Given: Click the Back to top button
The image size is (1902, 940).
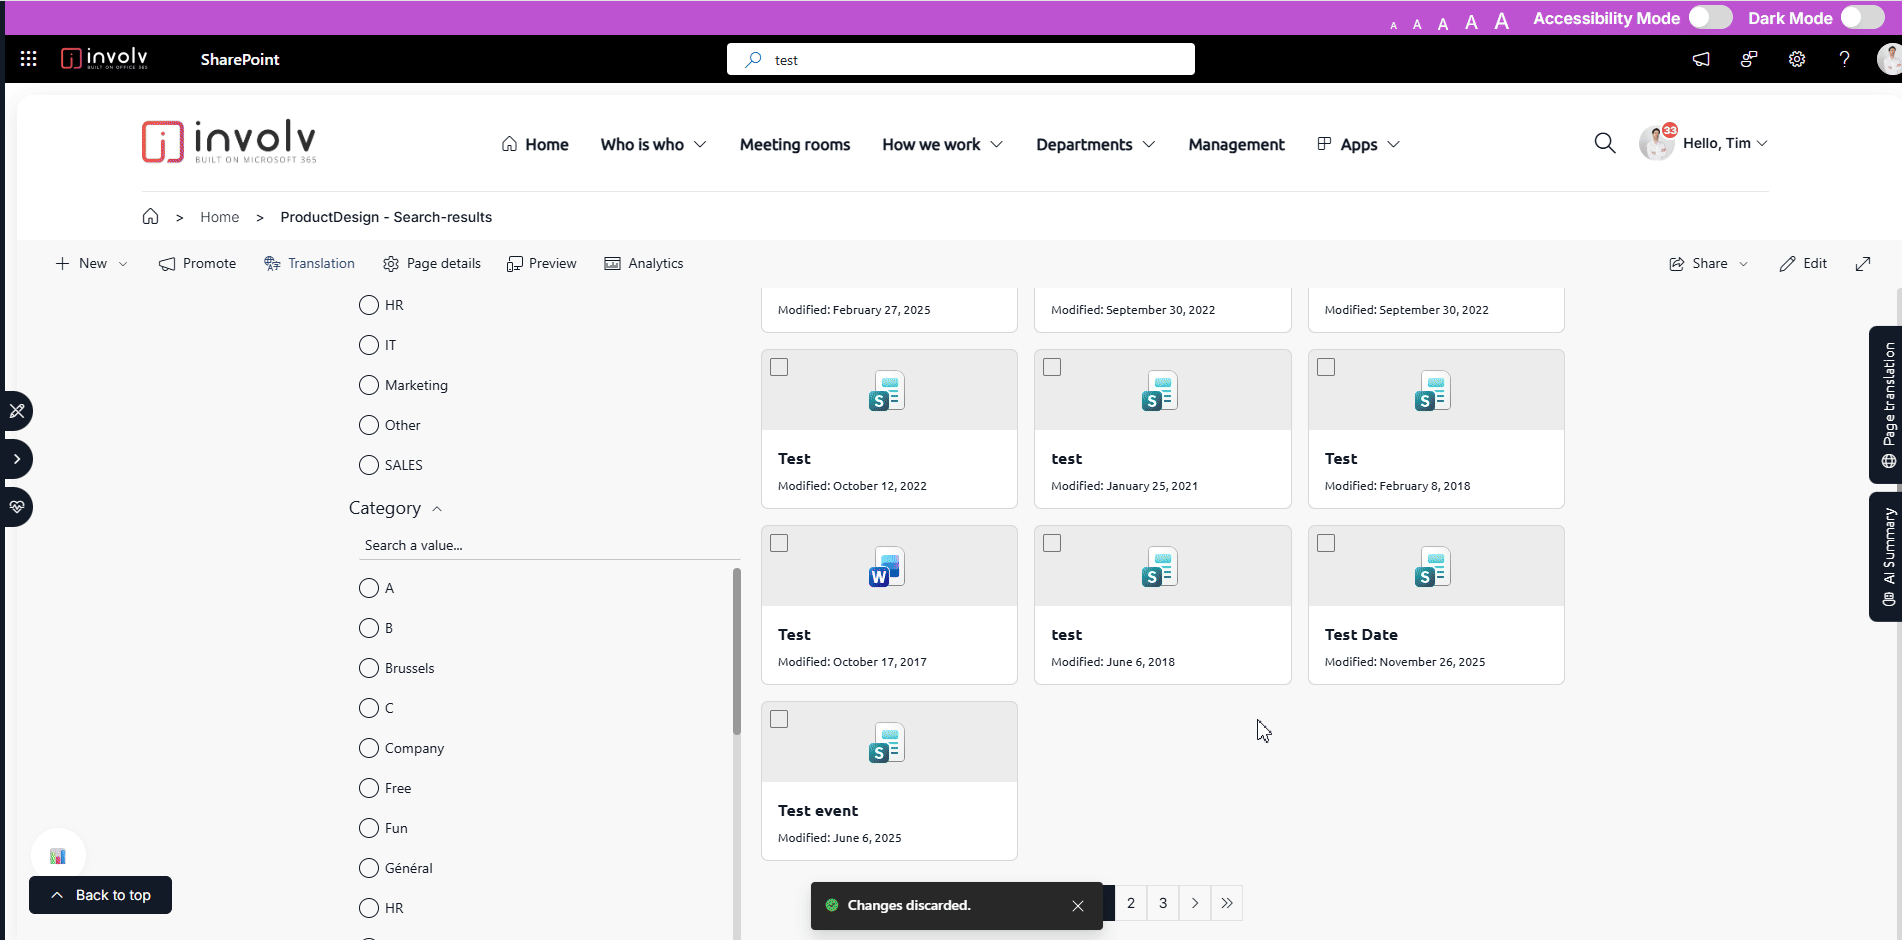Looking at the screenshot, I should point(100,895).
